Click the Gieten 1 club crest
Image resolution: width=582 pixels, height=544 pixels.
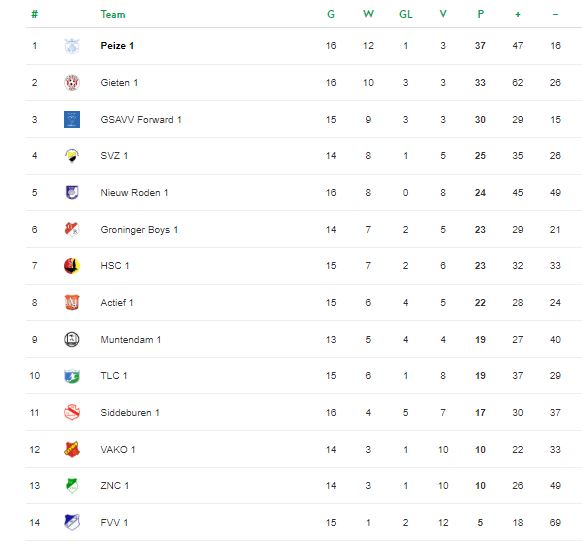click(72, 82)
